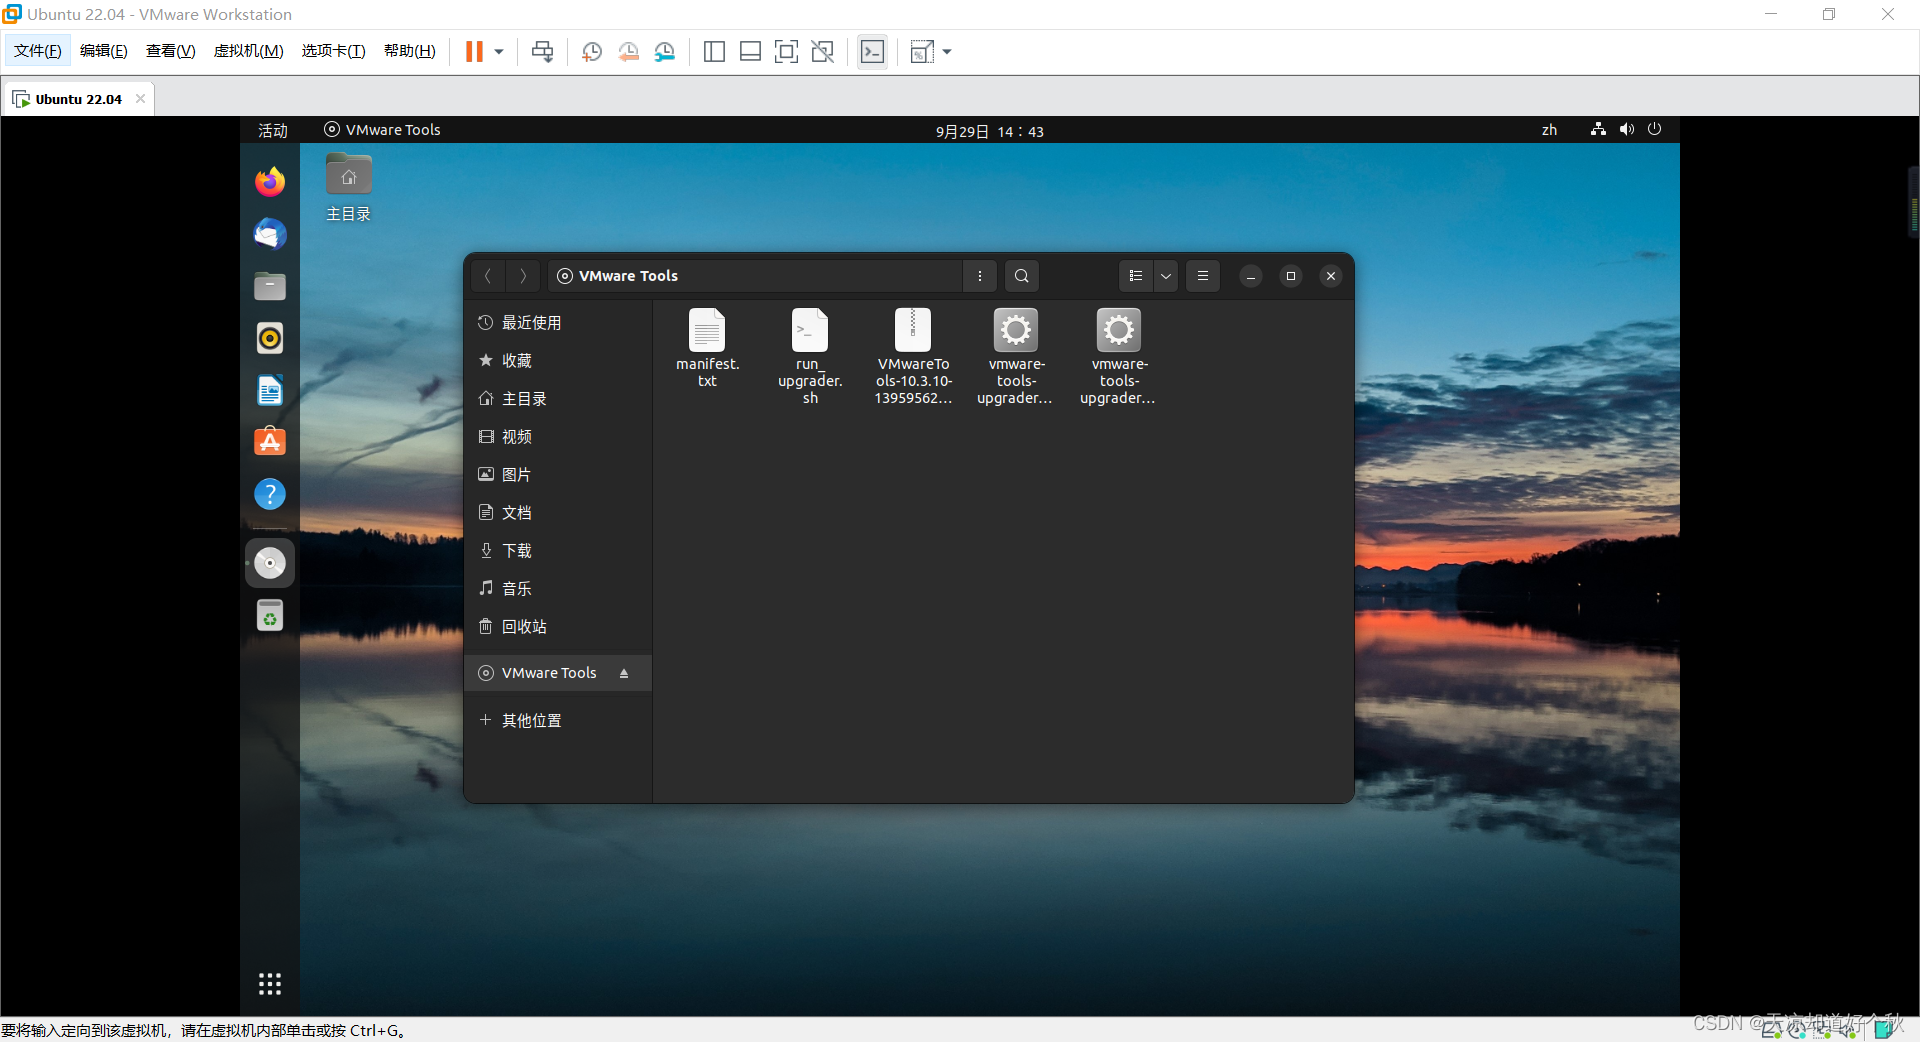Viewport: 1920px width, 1042px height.
Task: Open the path bar three-dot menu
Action: point(980,276)
